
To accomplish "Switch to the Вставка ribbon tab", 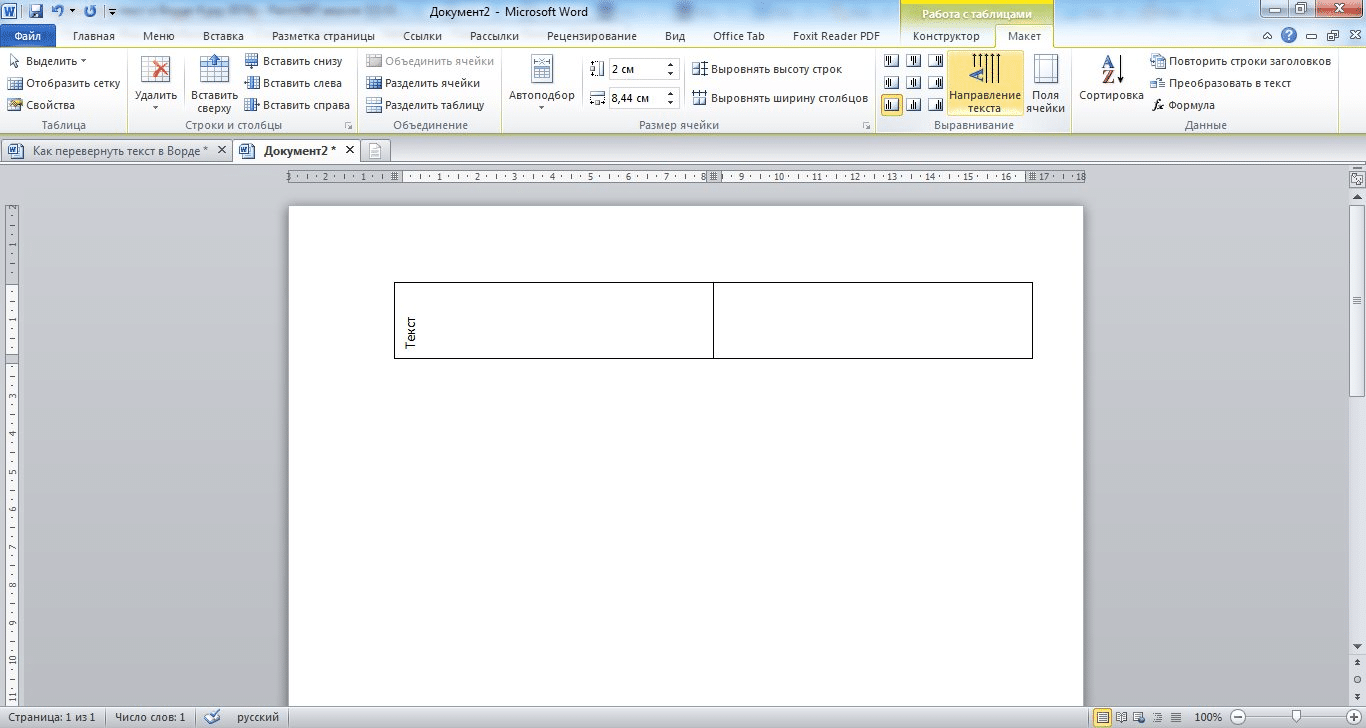I will pyautogui.click(x=223, y=36).
